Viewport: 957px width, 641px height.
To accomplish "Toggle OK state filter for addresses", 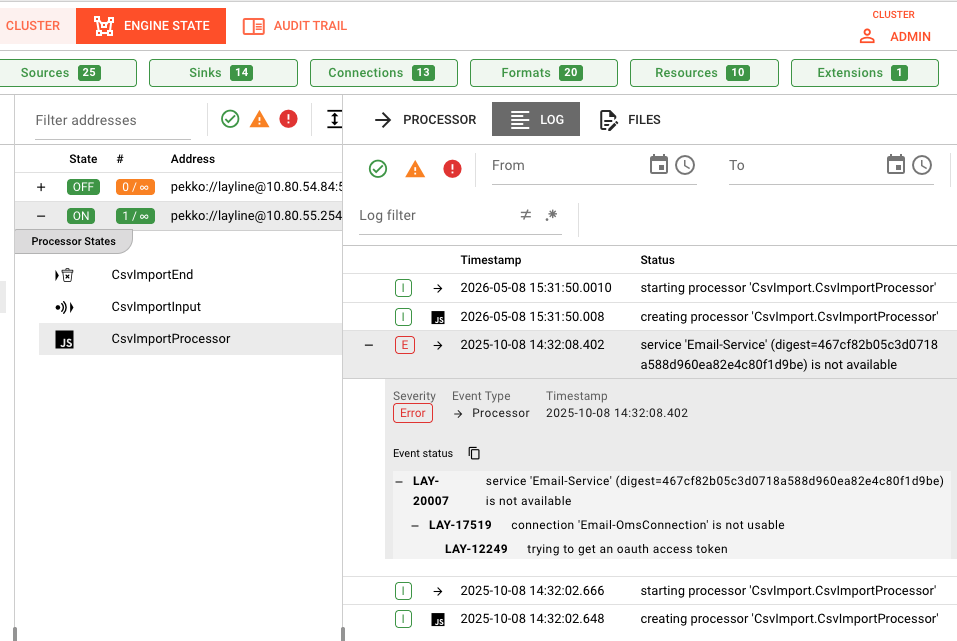I will pos(230,118).
